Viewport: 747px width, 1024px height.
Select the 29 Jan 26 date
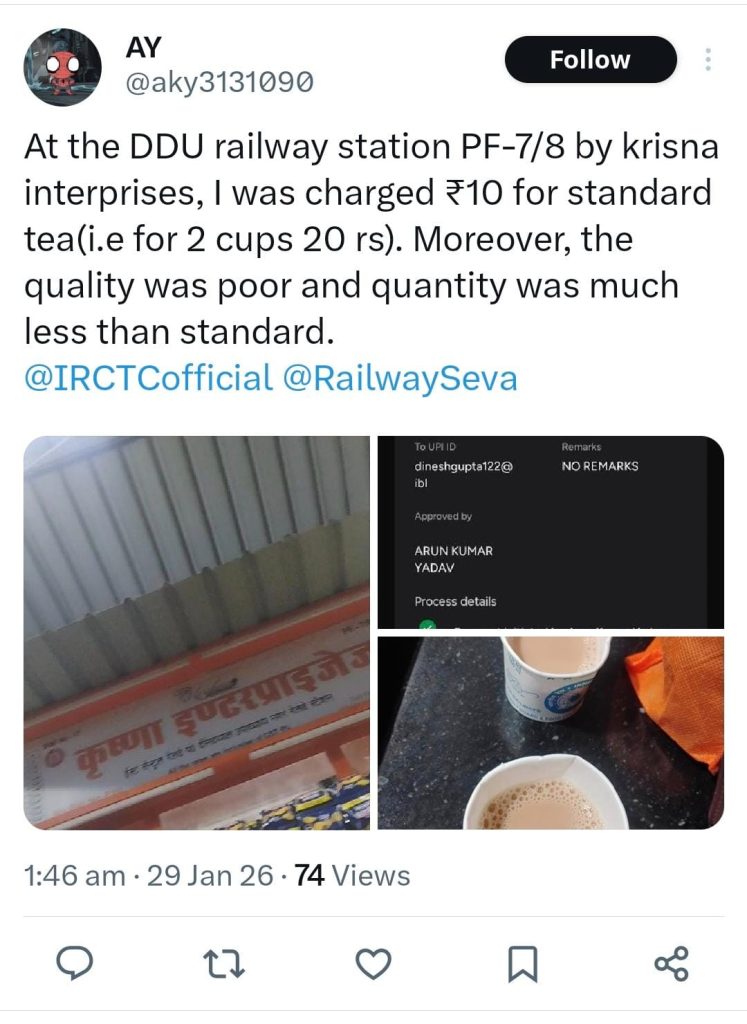click(210, 876)
